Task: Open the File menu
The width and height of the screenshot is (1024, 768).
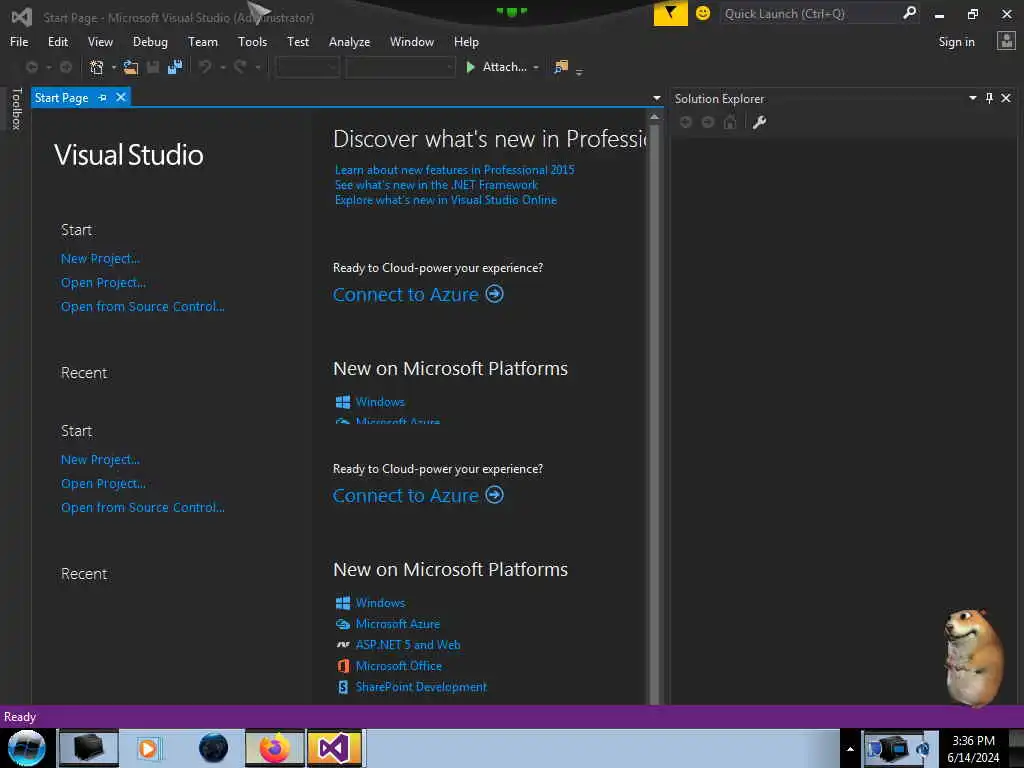Action: click(x=19, y=42)
